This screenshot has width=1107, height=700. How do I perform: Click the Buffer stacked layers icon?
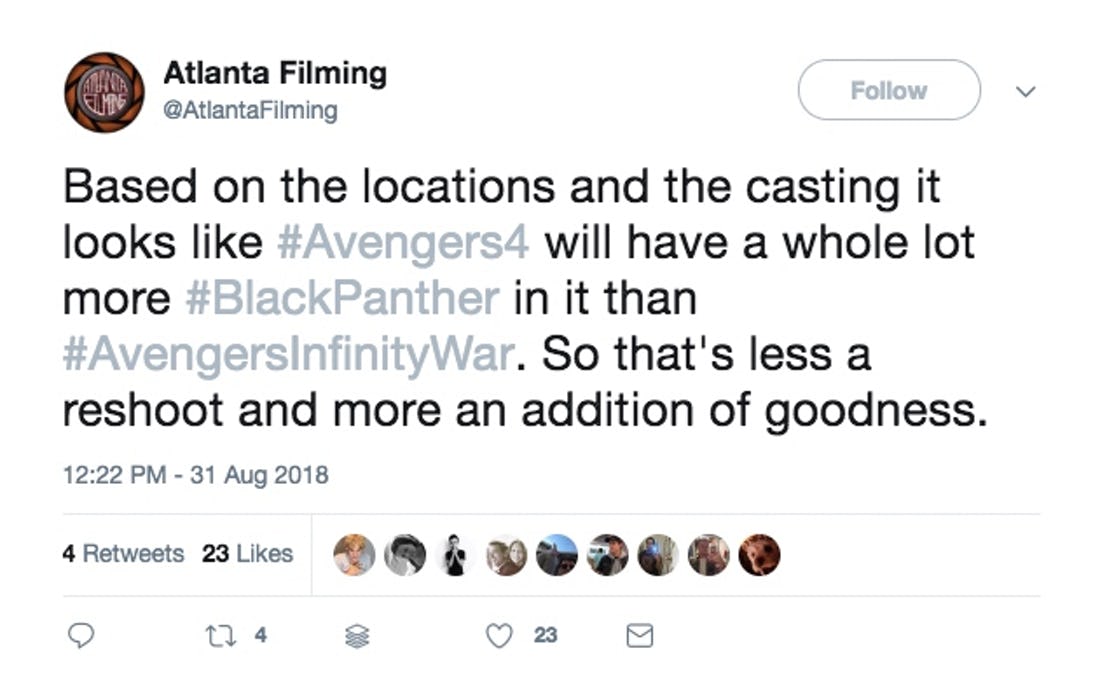pyautogui.click(x=357, y=636)
